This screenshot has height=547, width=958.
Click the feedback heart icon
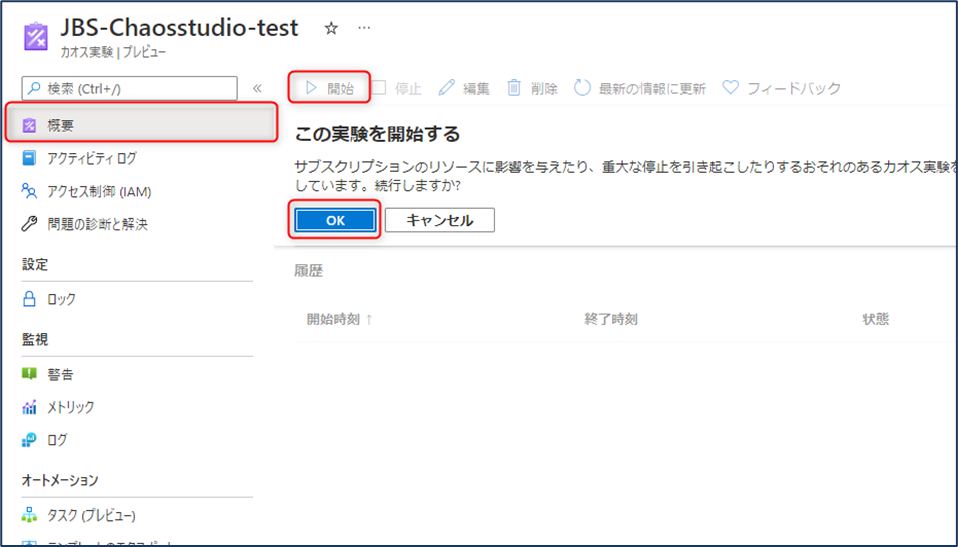[x=730, y=87]
